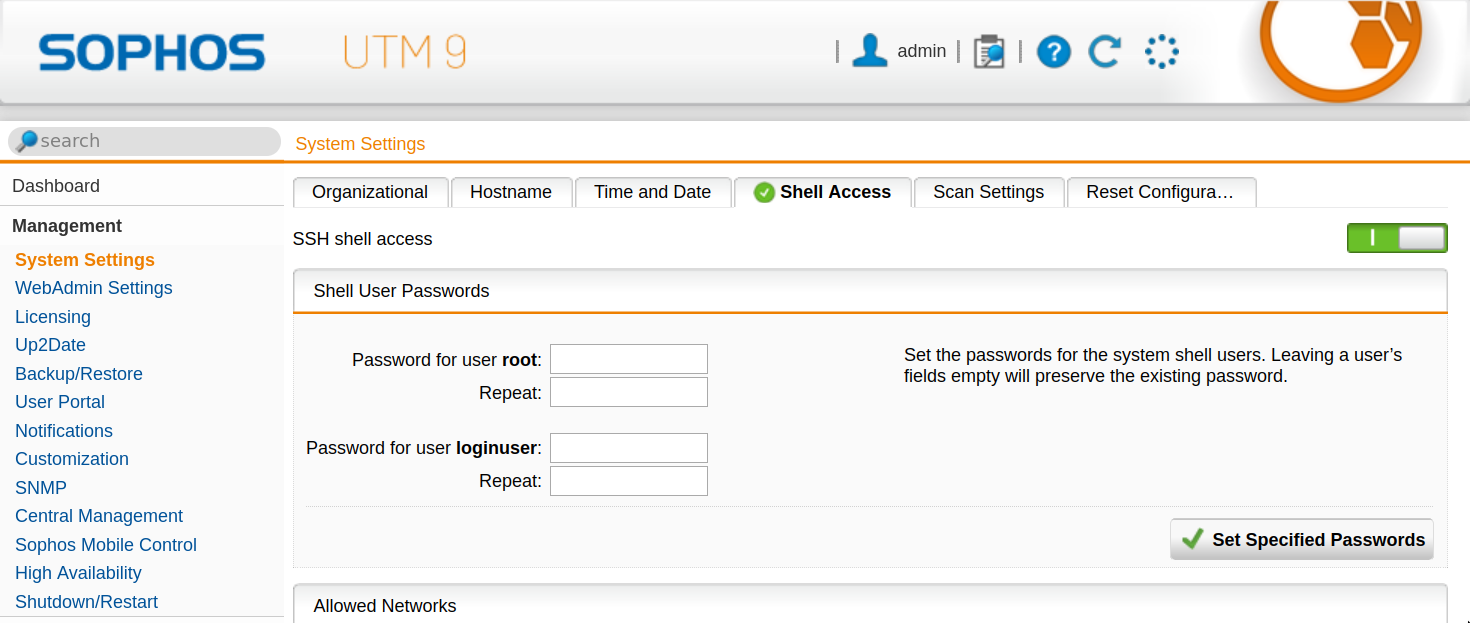This screenshot has width=1470, height=623.
Task: Switch to the Time and Date tab
Action: pos(652,192)
